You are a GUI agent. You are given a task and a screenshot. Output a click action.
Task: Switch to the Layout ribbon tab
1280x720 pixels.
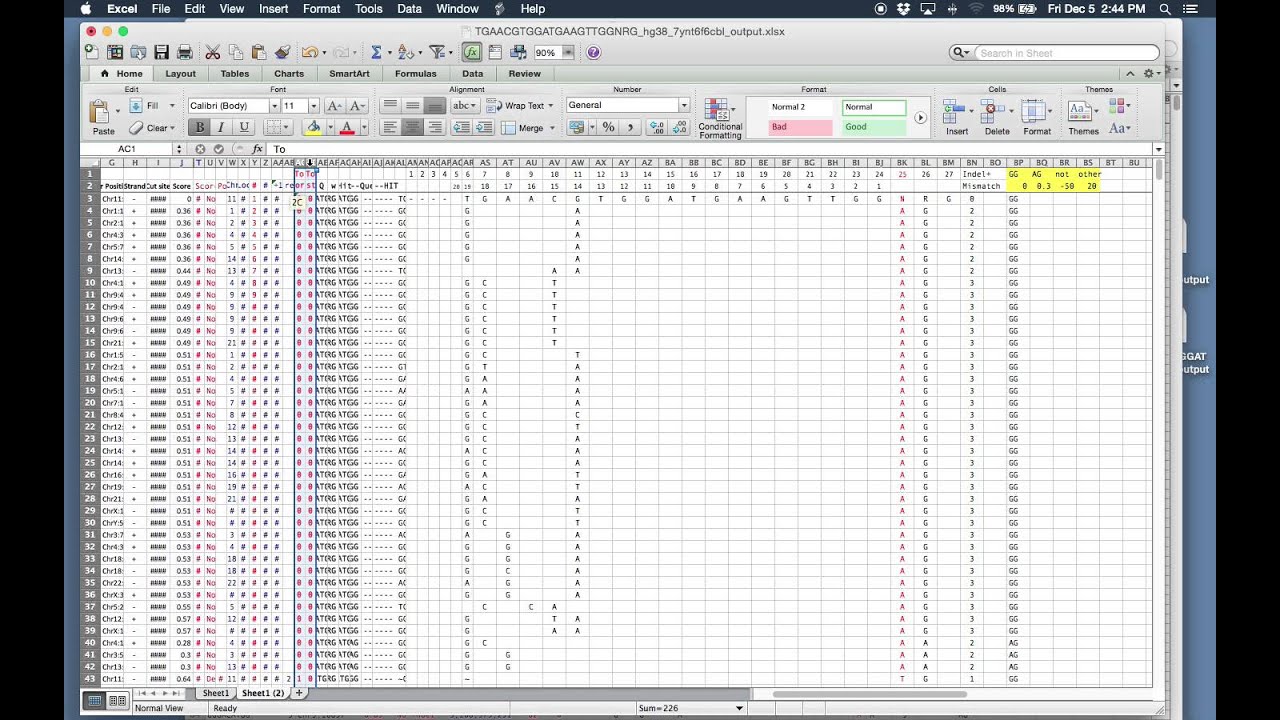pos(181,73)
